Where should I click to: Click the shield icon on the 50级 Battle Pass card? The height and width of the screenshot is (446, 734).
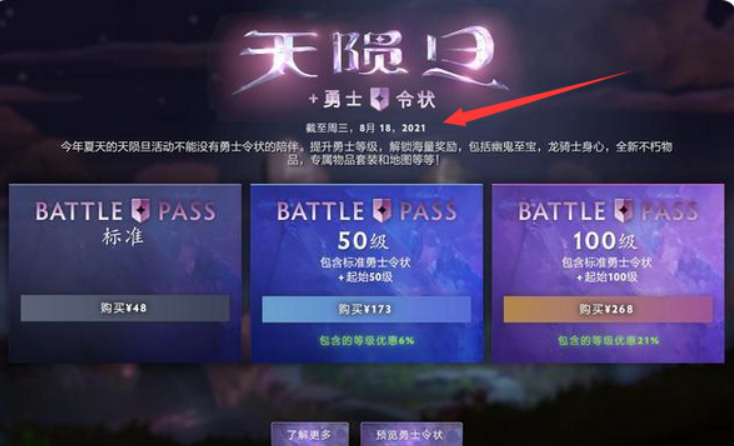coord(382,211)
